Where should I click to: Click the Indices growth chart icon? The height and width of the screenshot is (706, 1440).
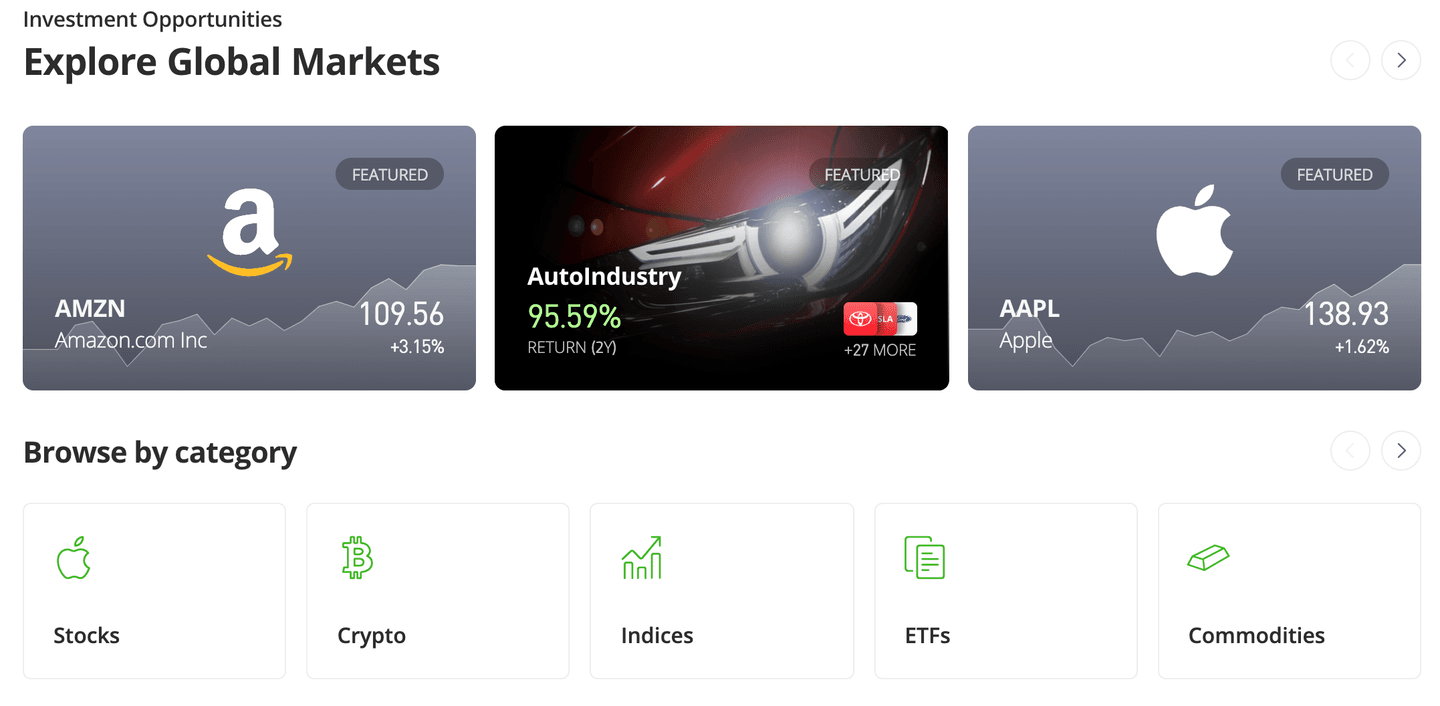(x=642, y=557)
